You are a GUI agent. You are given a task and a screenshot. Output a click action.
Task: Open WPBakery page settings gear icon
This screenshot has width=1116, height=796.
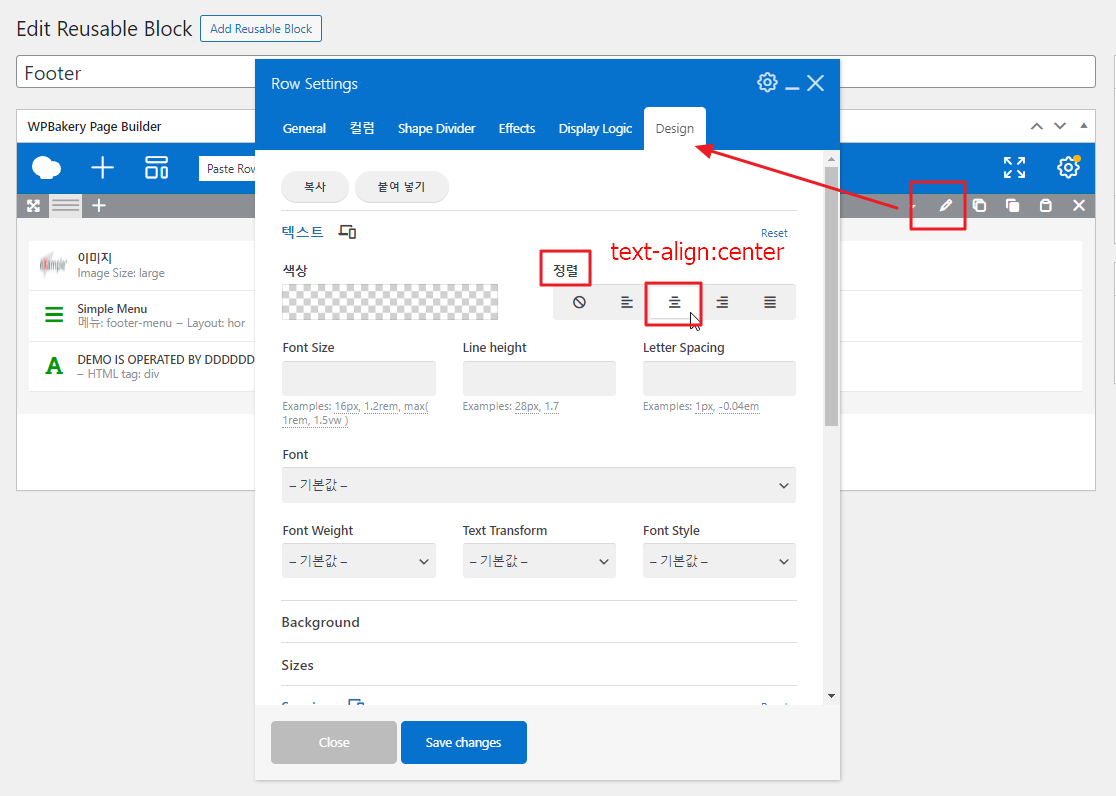click(x=1068, y=168)
